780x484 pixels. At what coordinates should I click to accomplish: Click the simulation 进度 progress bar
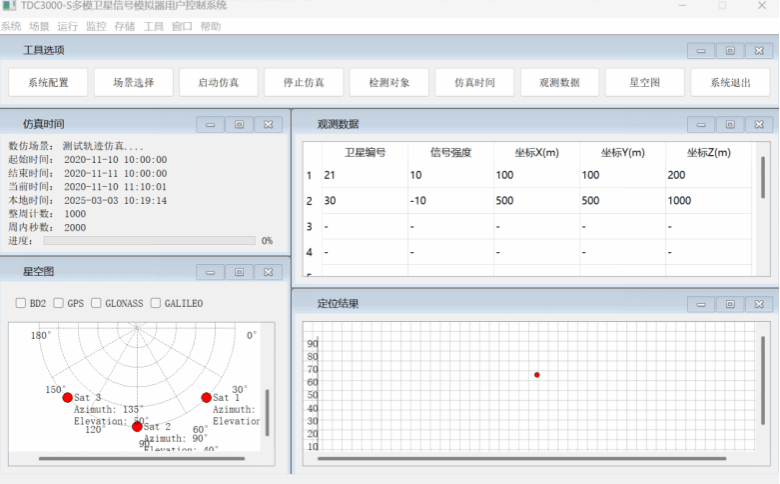pos(149,241)
